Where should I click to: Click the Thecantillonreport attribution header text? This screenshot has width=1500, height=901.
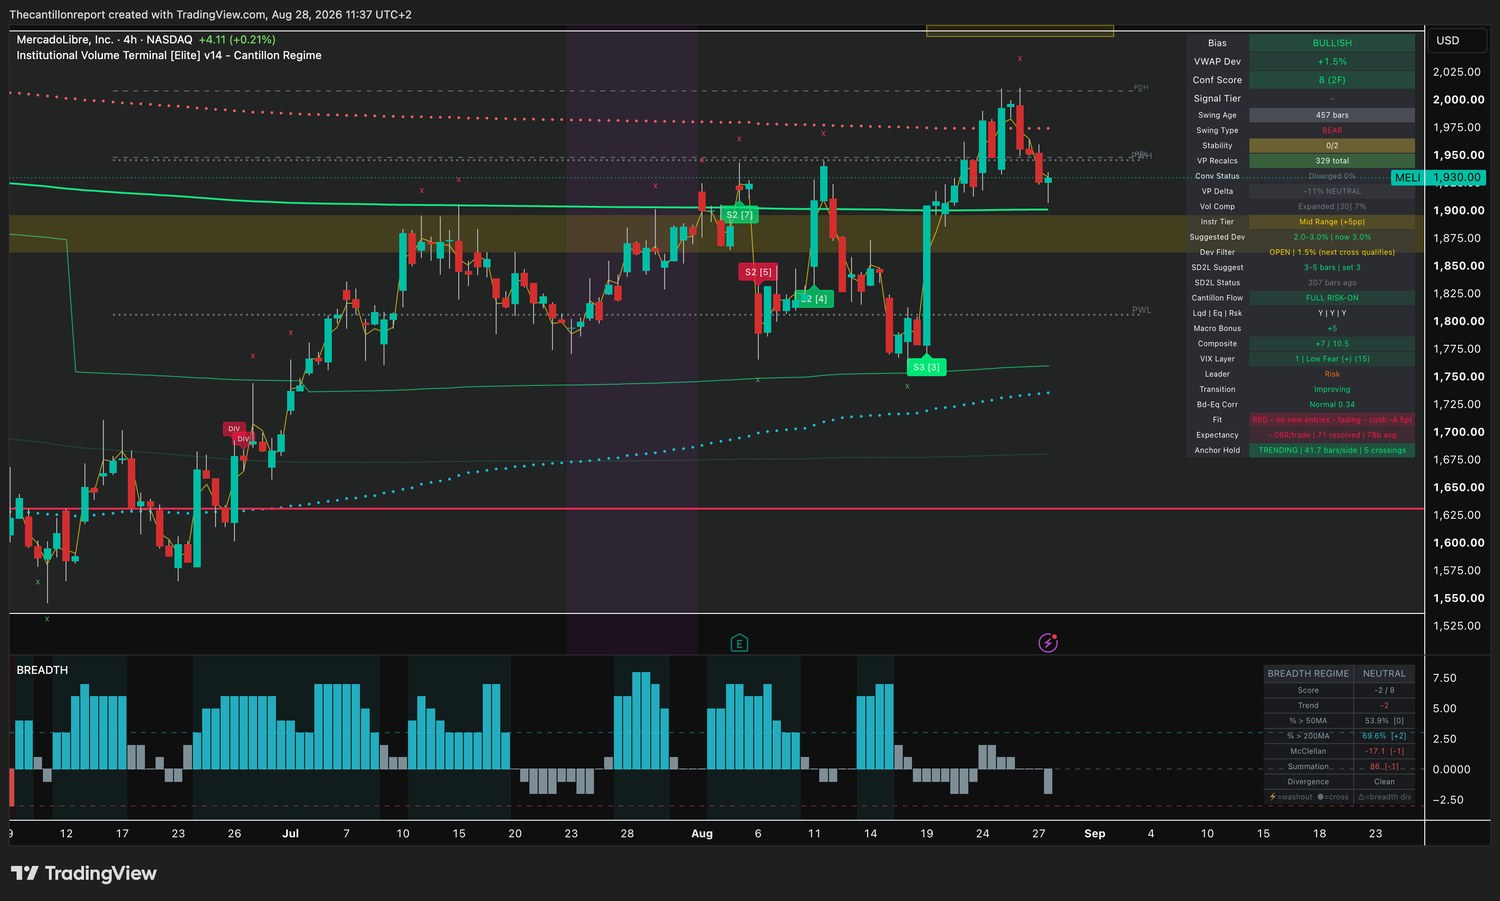(210, 15)
